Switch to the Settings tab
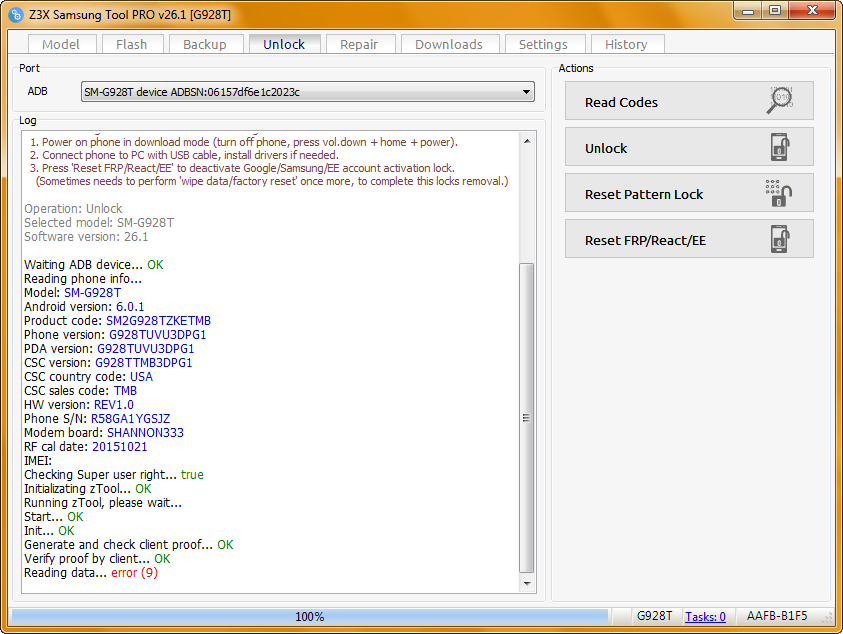The width and height of the screenshot is (843, 634). [544, 44]
